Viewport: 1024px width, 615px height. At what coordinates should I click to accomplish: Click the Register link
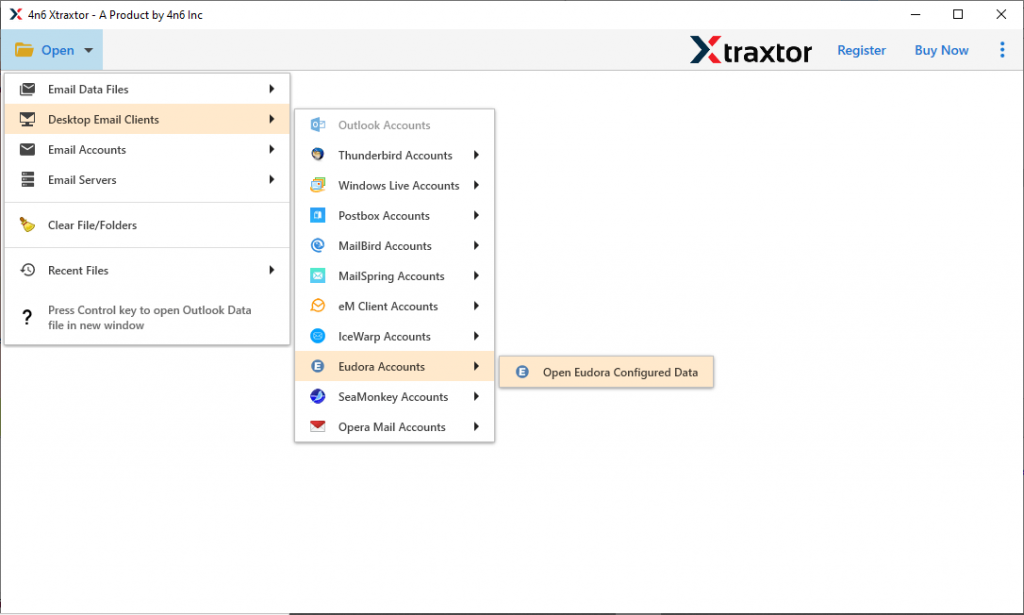pyautogui.click(x=861, y=49)
